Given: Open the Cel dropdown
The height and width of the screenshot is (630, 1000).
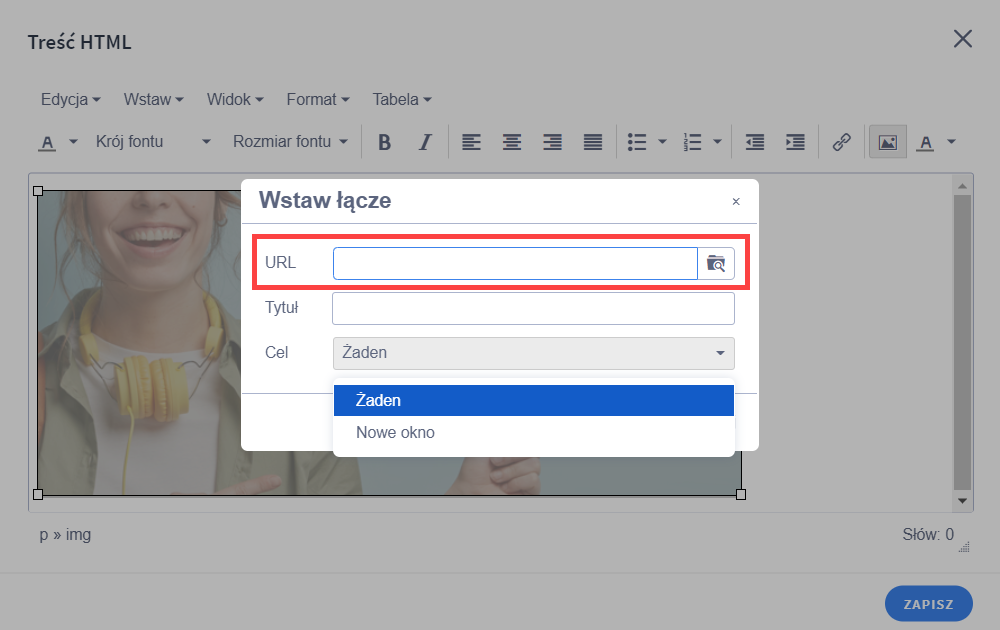Looking at the screenshot, I should coord(533,353).
